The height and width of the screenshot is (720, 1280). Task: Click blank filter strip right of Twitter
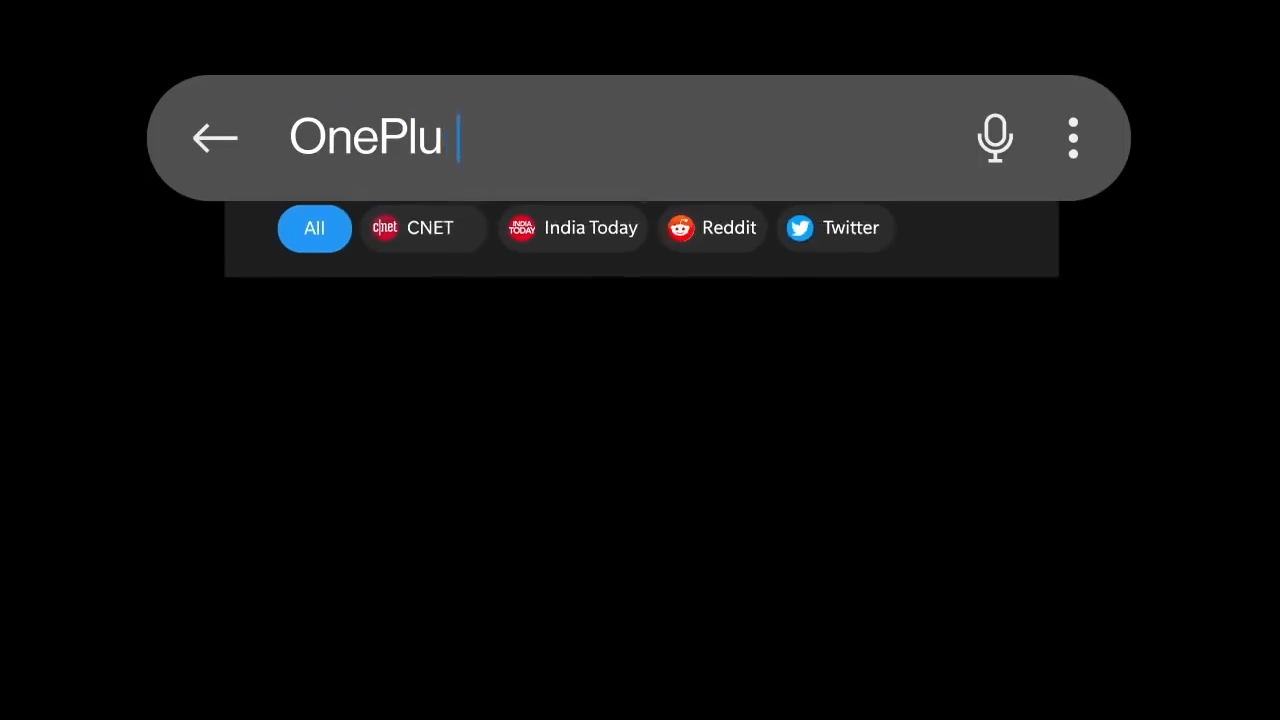pyautogui.click(x=975, y=238)
